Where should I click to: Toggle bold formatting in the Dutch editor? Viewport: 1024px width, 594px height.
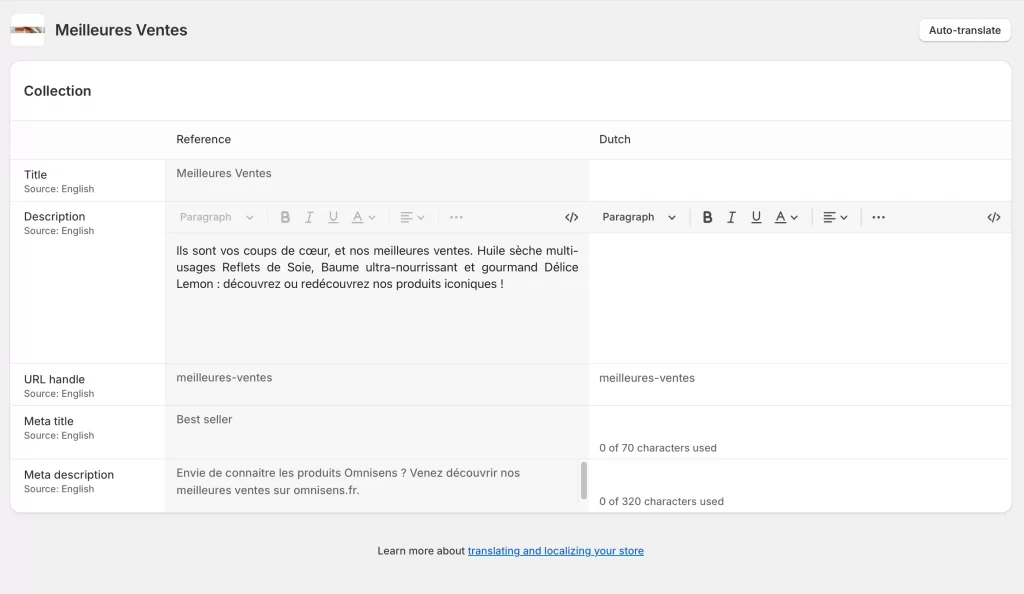[x=708, y=217]
